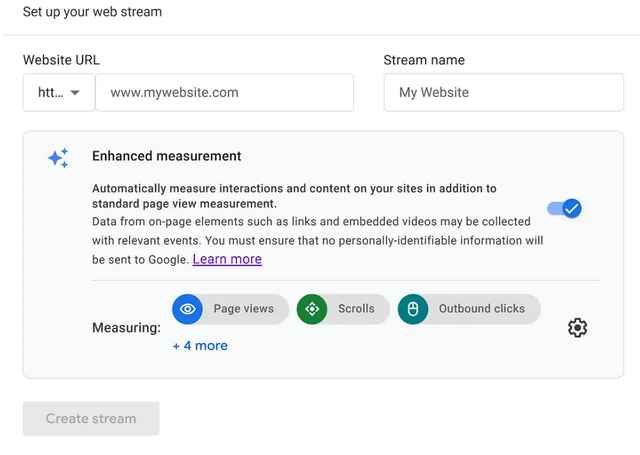The width and height of the screenshot is (640, 455).
Task: Click the Enhanced measurement sparkle icon
Action: pos(58,158)
